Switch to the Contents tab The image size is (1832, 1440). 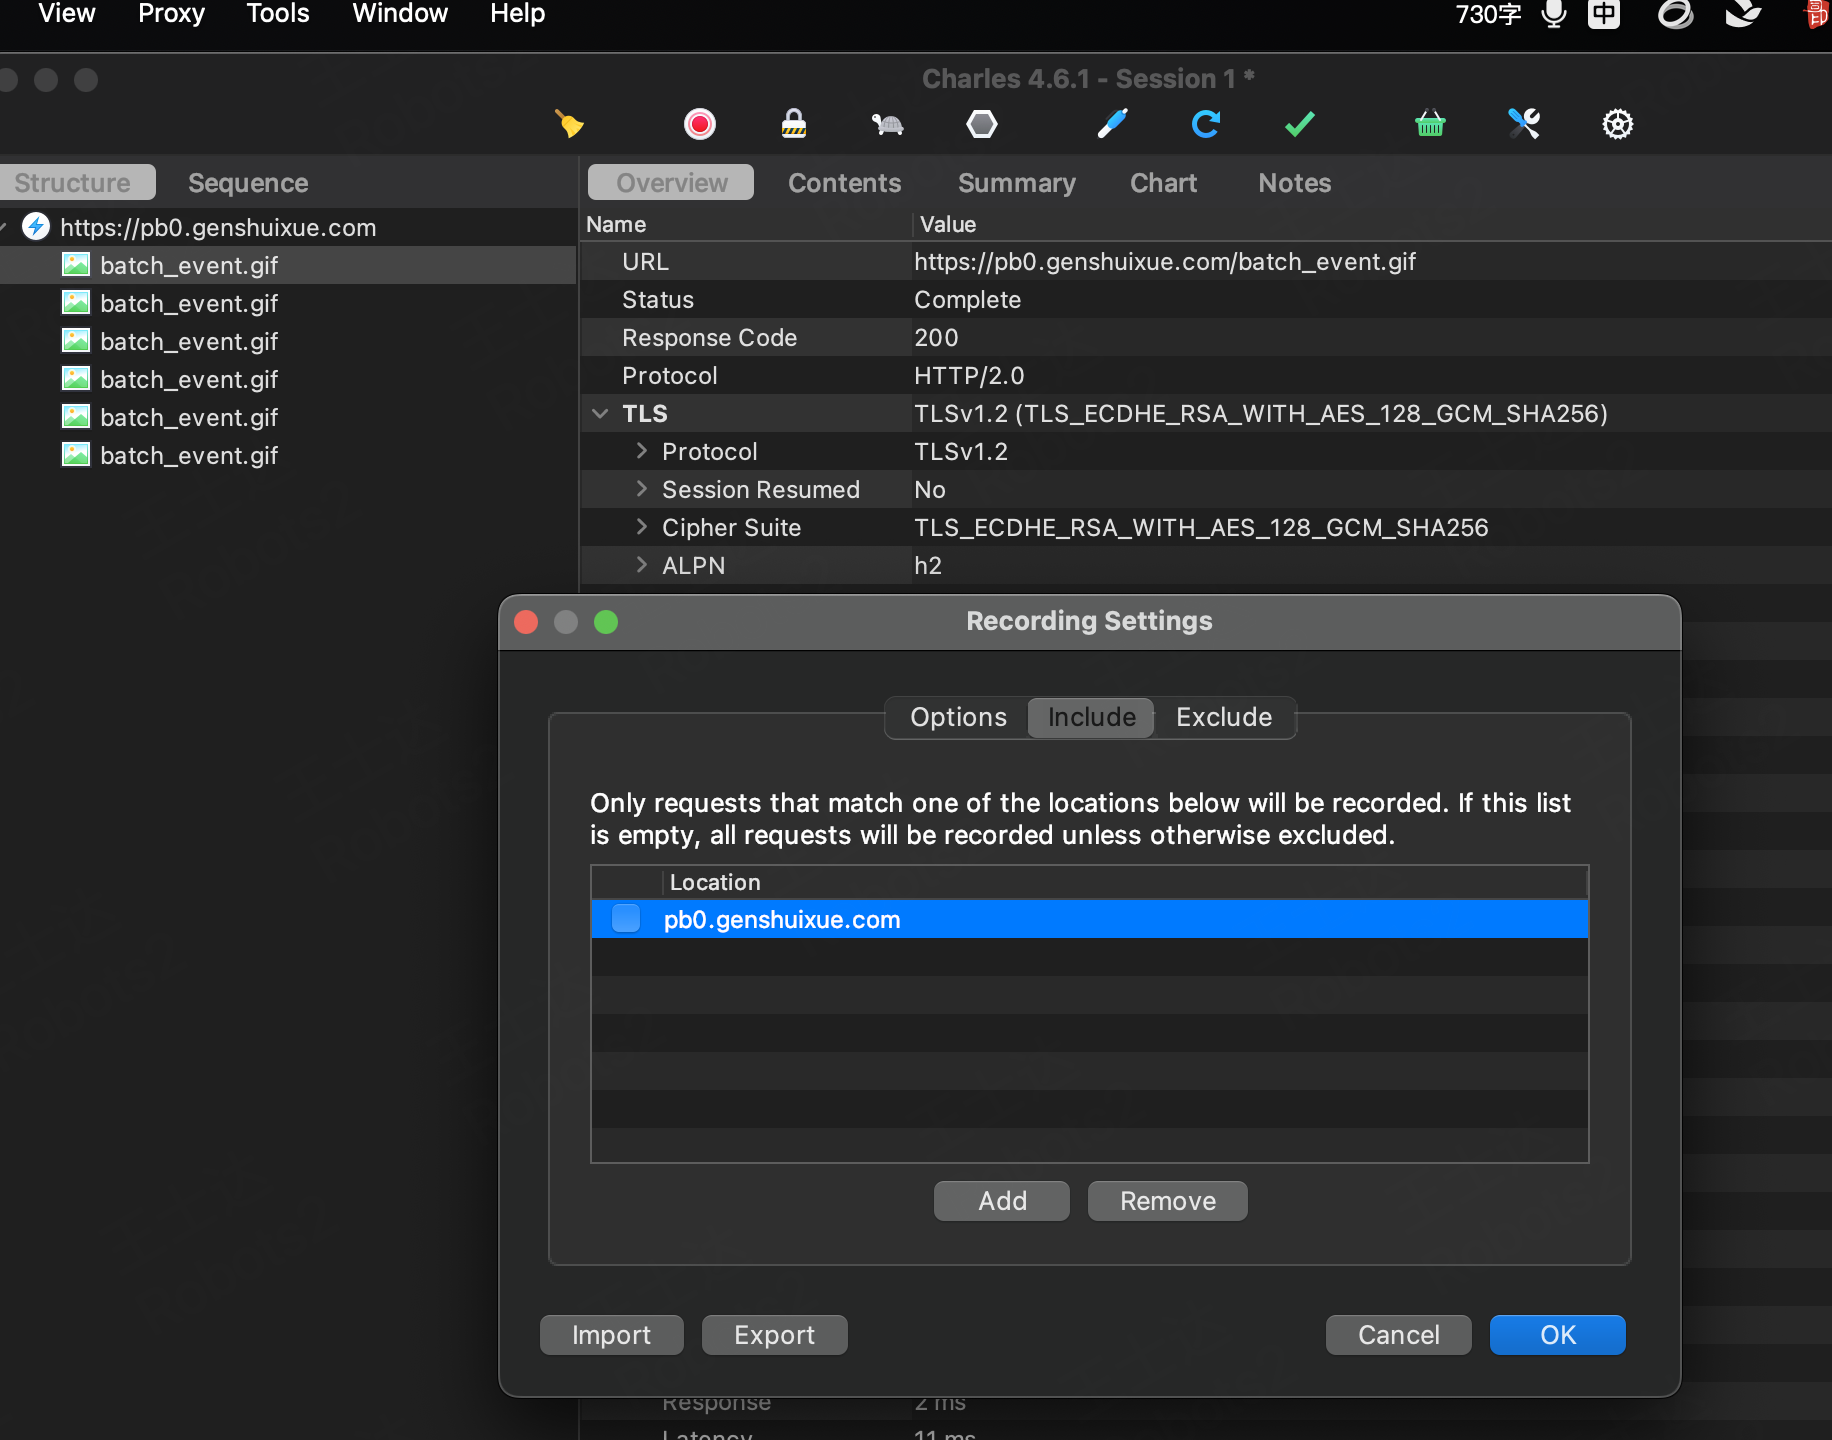845,183
